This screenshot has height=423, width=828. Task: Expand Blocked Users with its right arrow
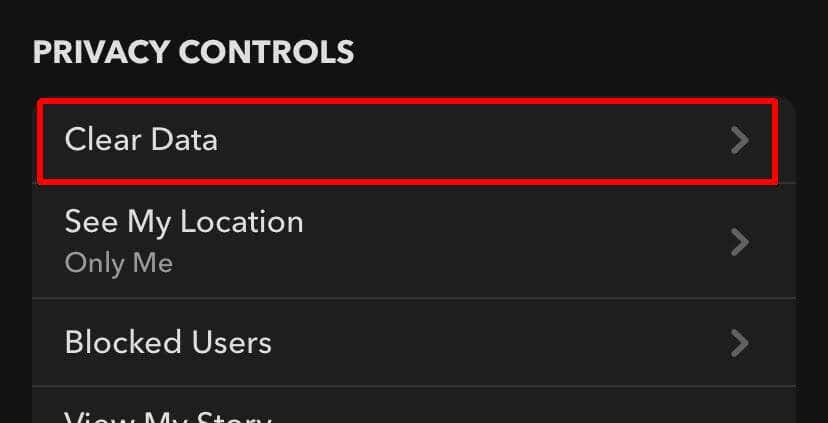click(x=739, y=343)
